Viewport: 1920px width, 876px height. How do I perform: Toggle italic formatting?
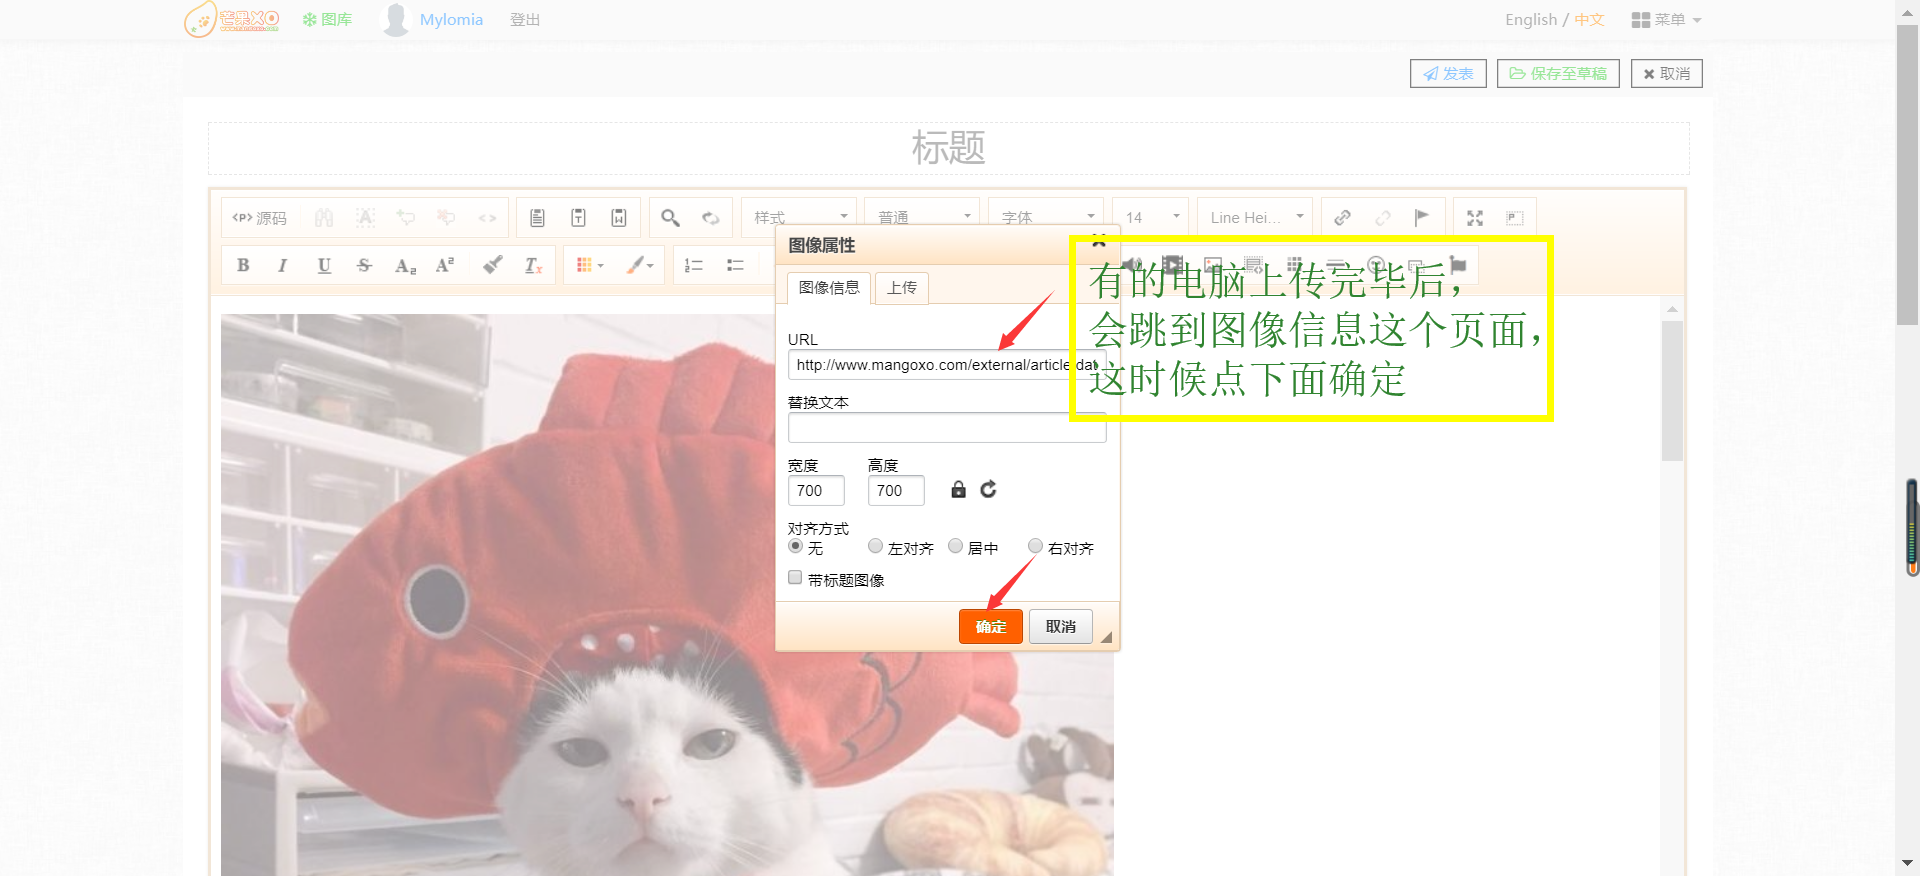283,265
